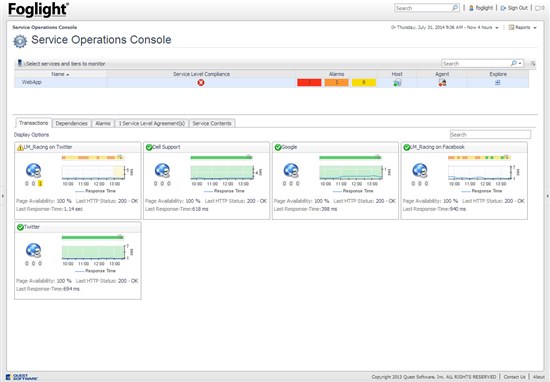Click the Google green availability status bar
This screenshot has height=382, width=550.
point(350,158)
